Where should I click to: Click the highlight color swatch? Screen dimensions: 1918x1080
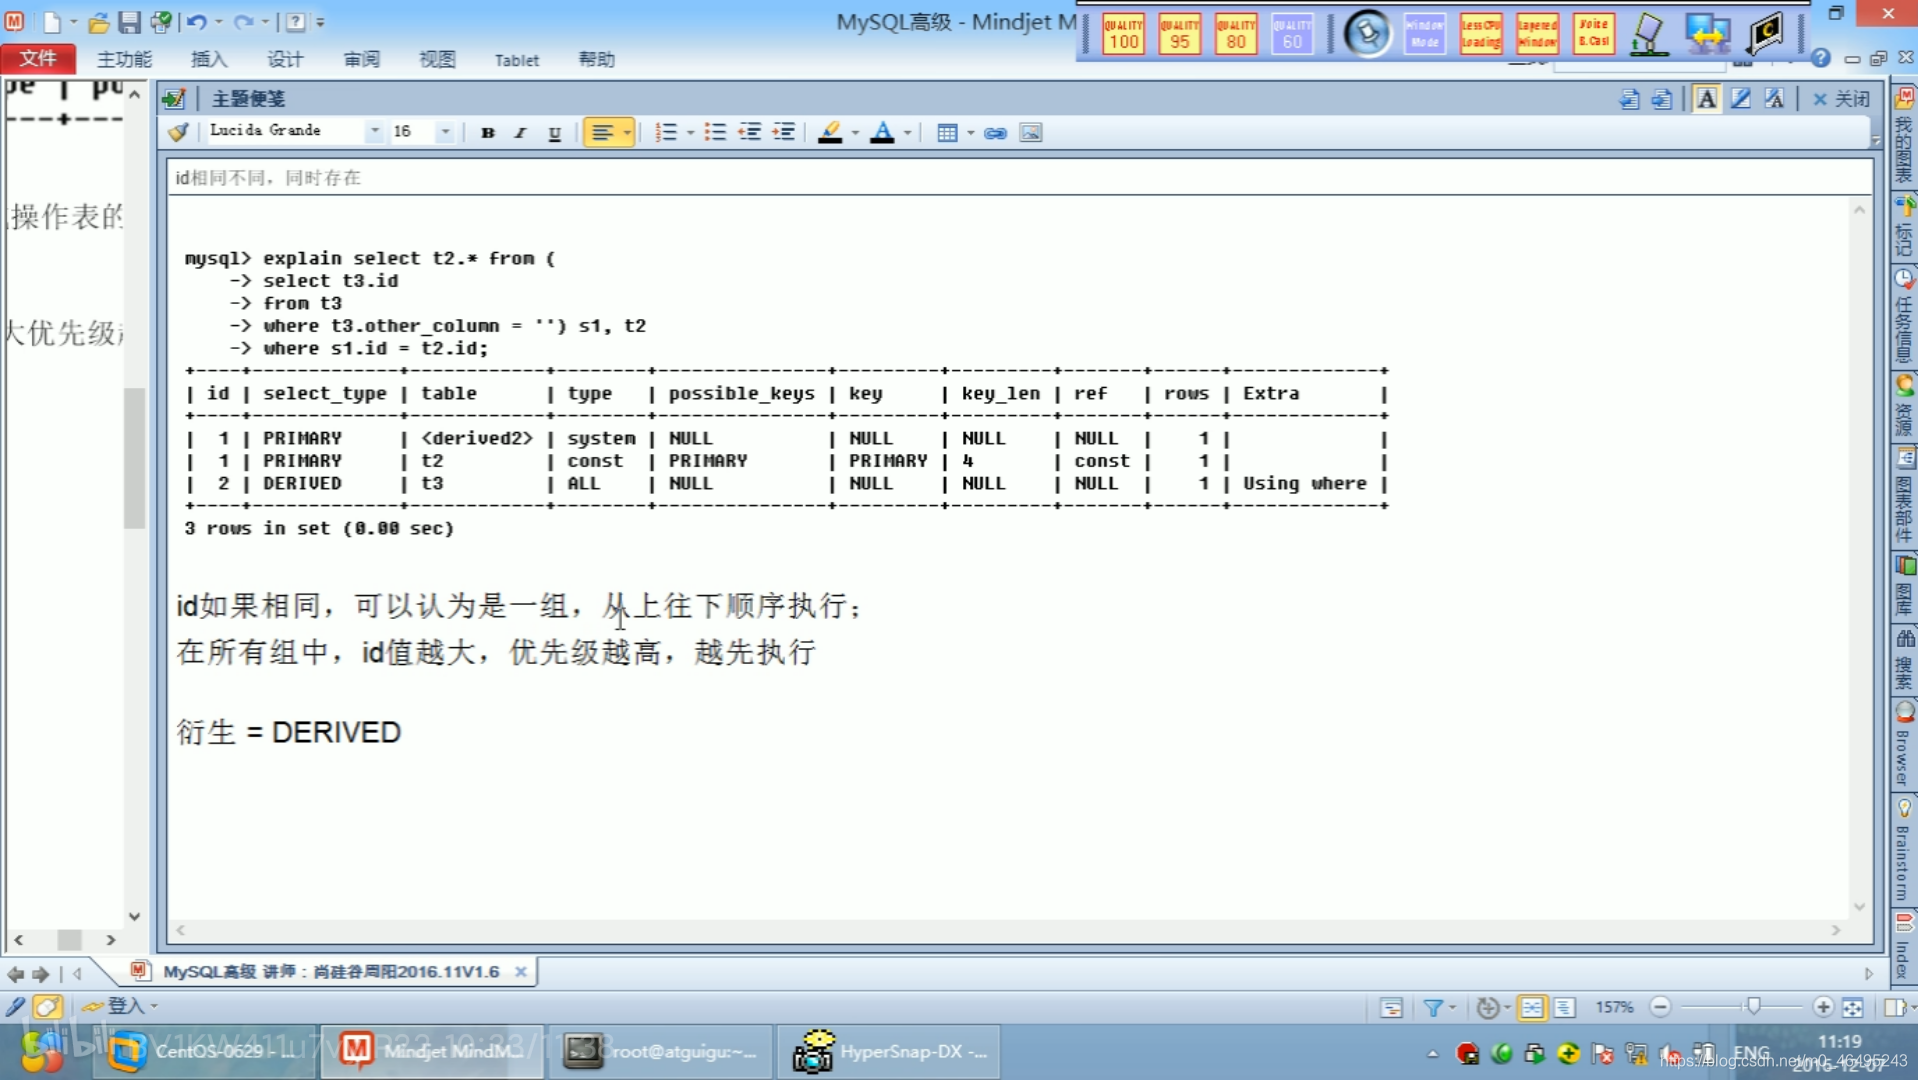[830, 132]
